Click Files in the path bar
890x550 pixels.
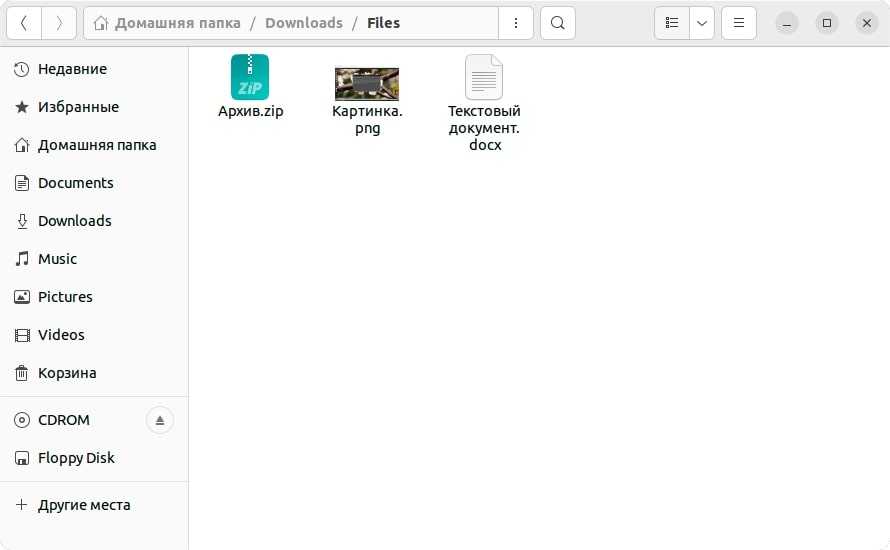pos(383,23)
